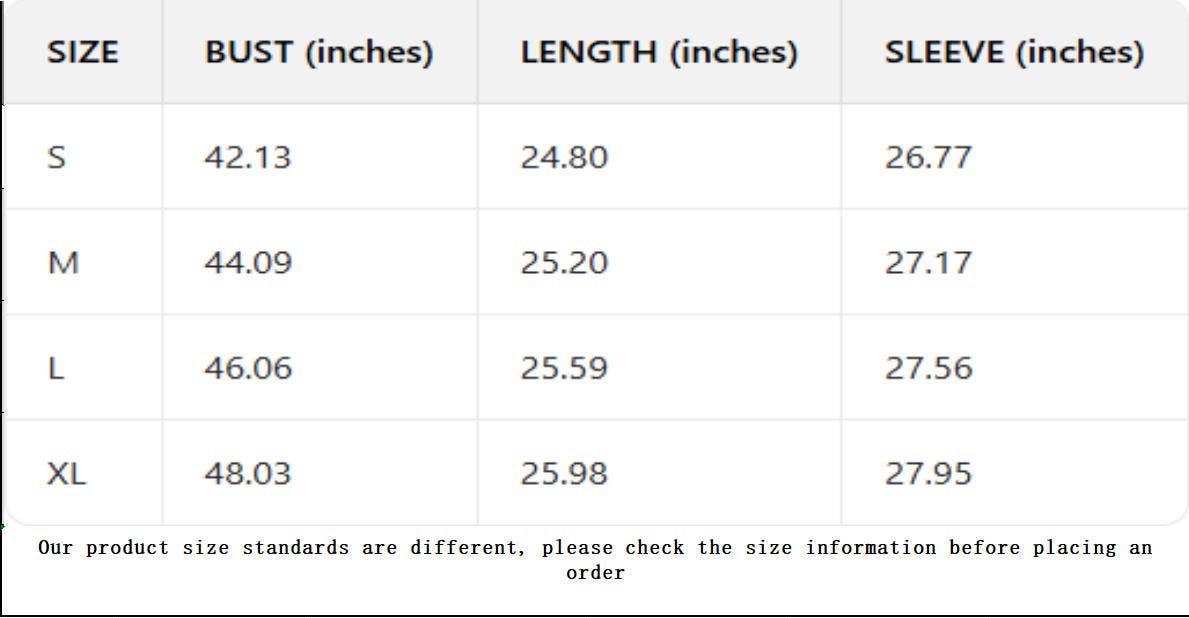Click the length measurement 25.59
This screenshot has height=618, width=1189.
pyautogui.click(x=564, y=368)
